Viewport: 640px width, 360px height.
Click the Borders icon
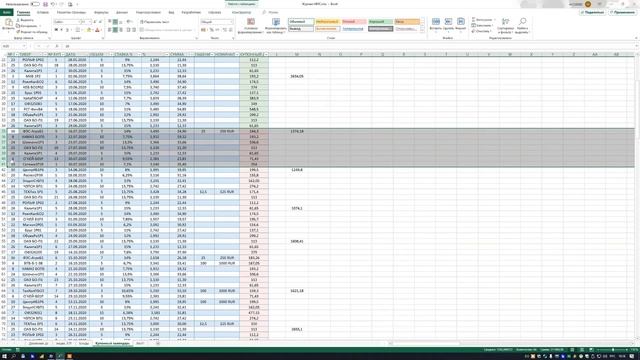coord(78,30)
